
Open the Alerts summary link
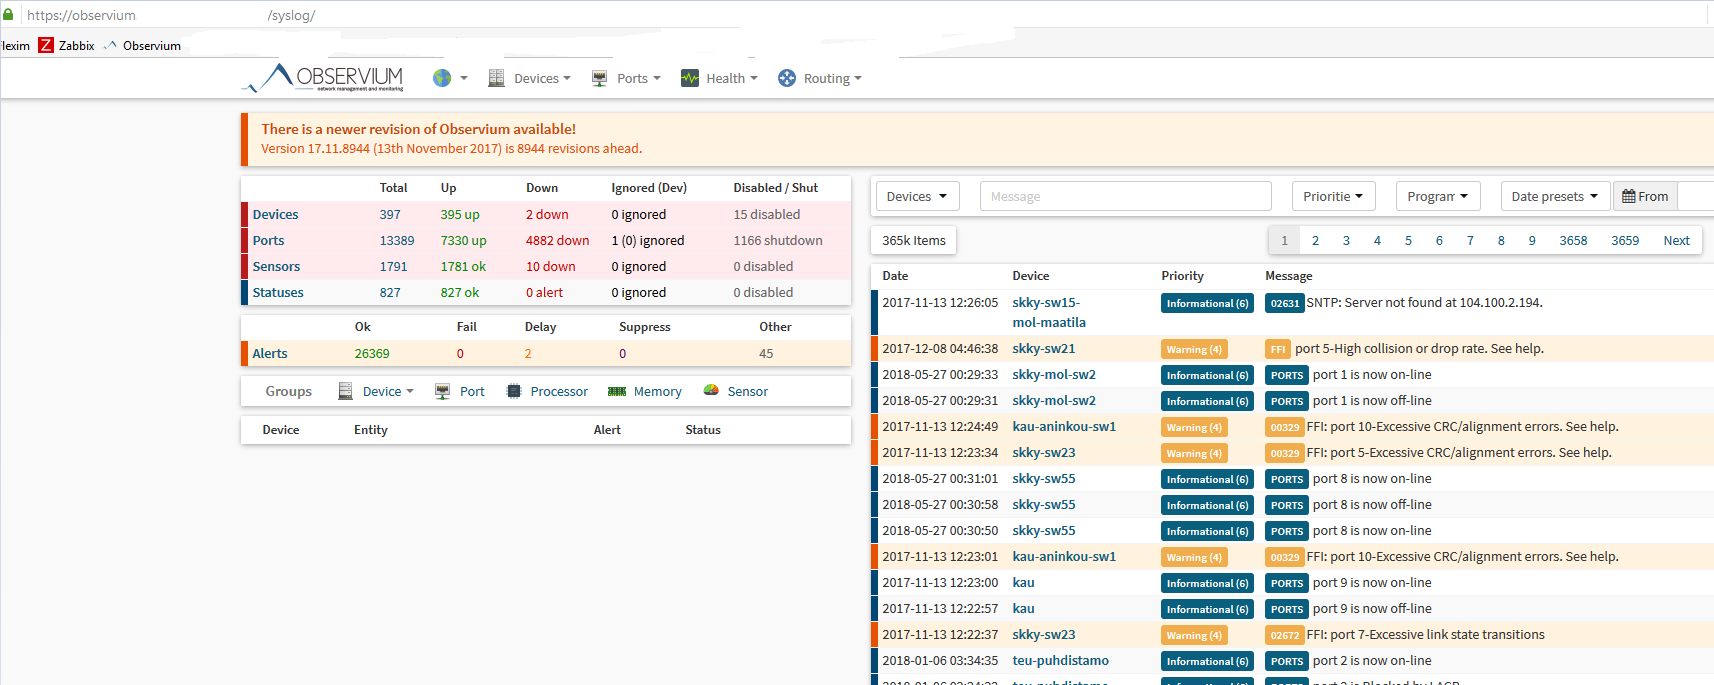click(270, 353)
